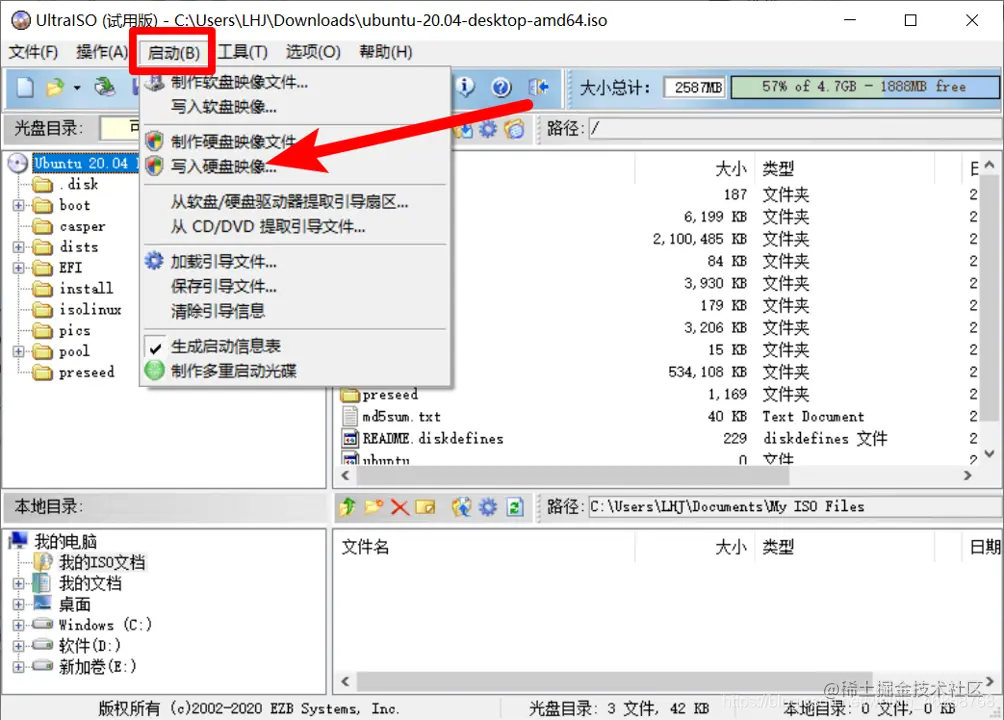Open the 操作(A) menu
This screenshot has width=1004, height=720.
pos(101,52)
